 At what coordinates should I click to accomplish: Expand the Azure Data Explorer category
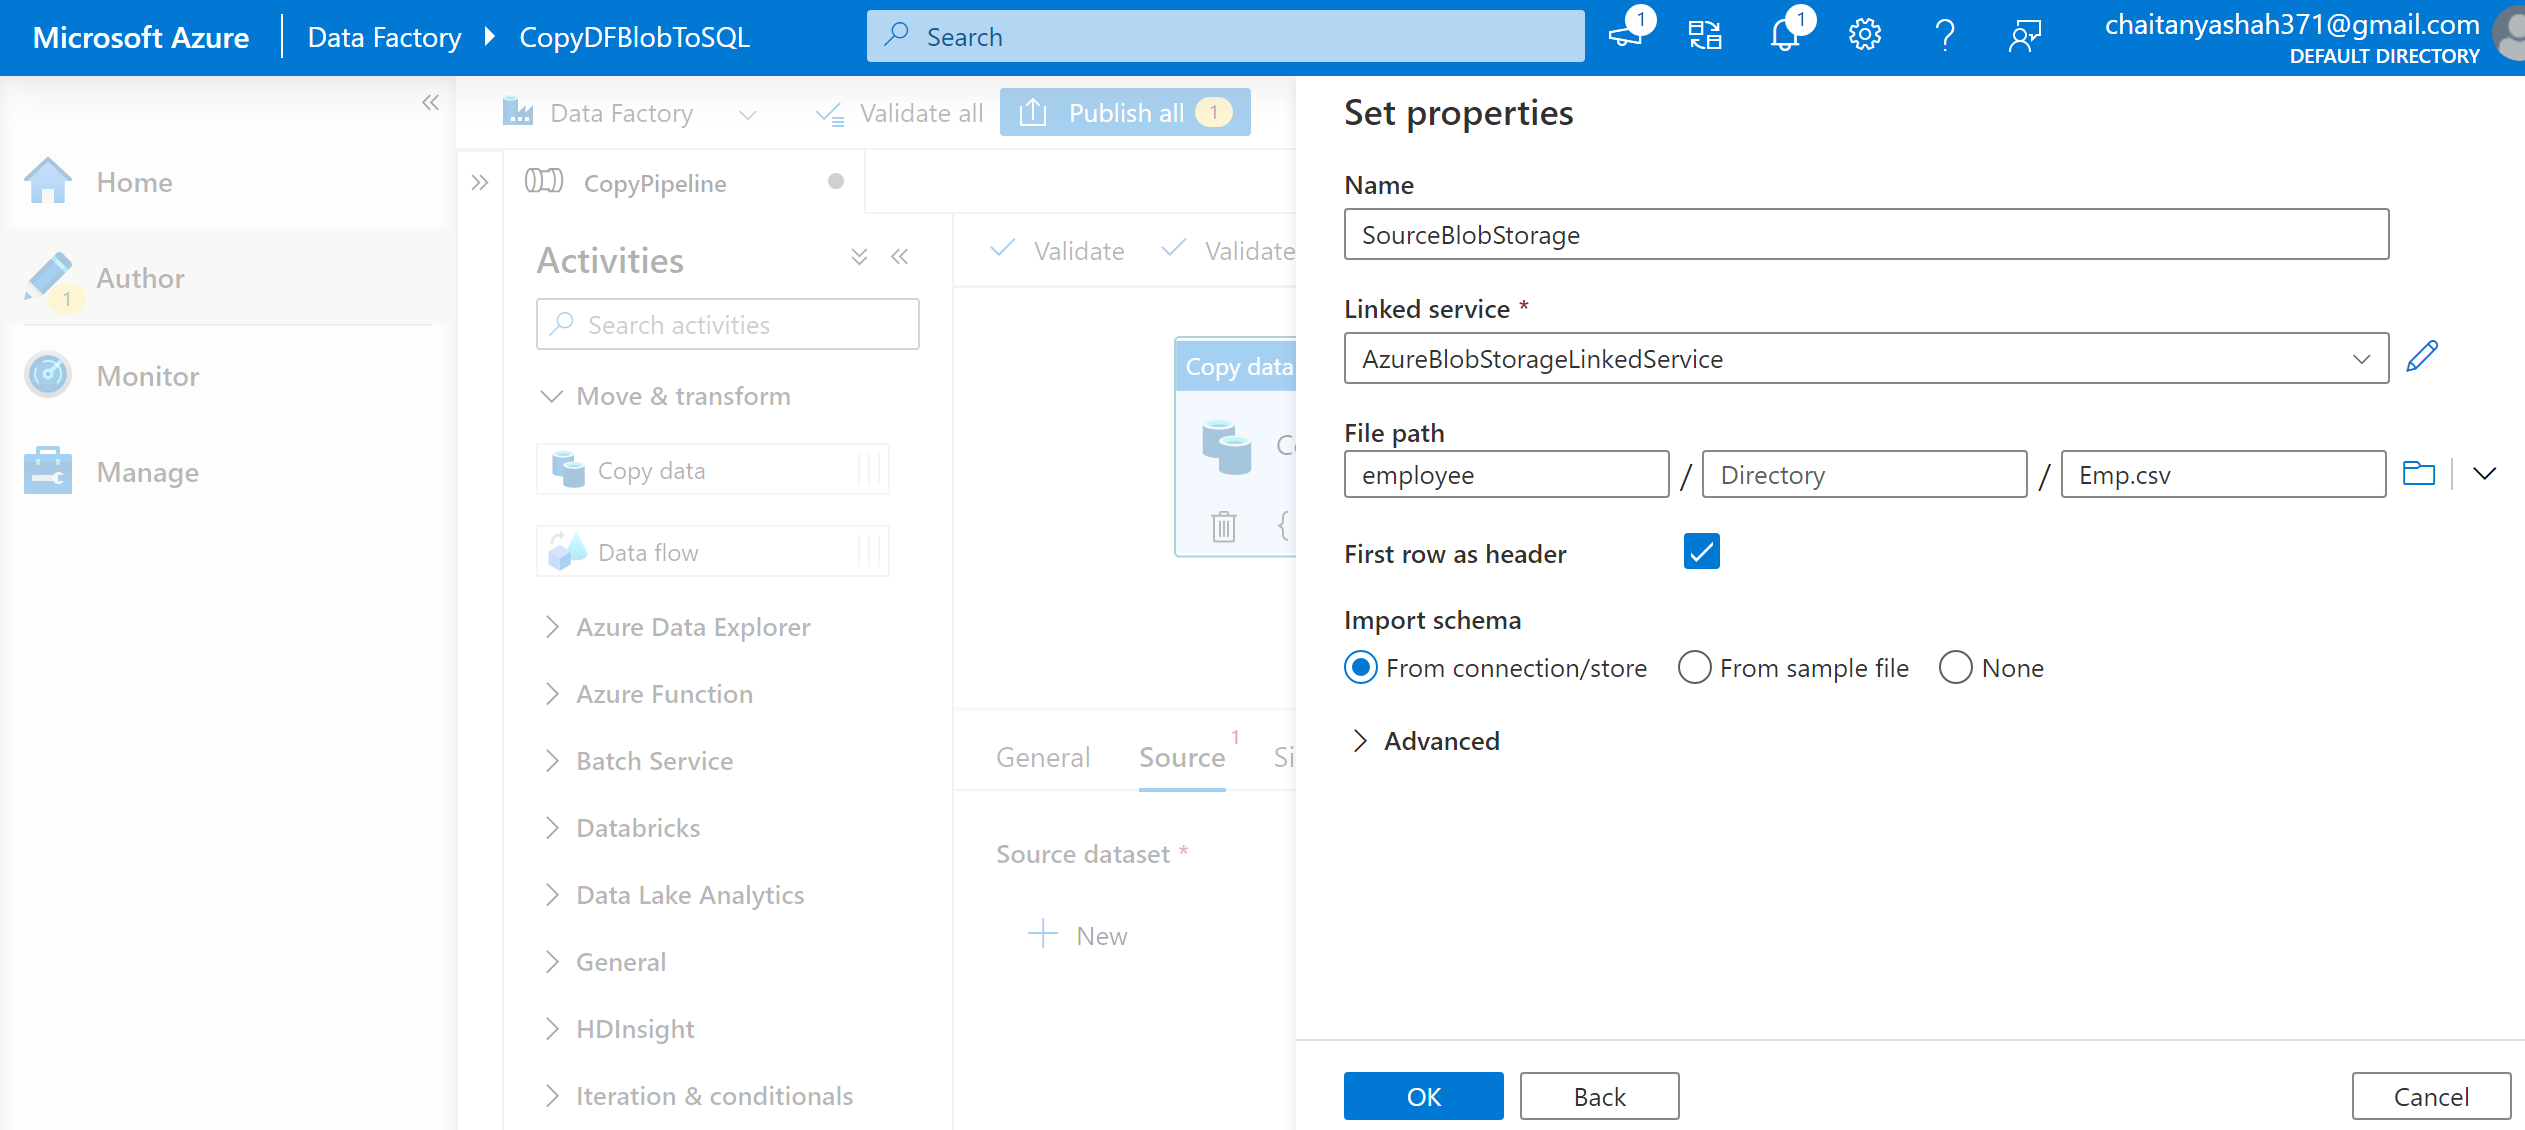(692, 626)
